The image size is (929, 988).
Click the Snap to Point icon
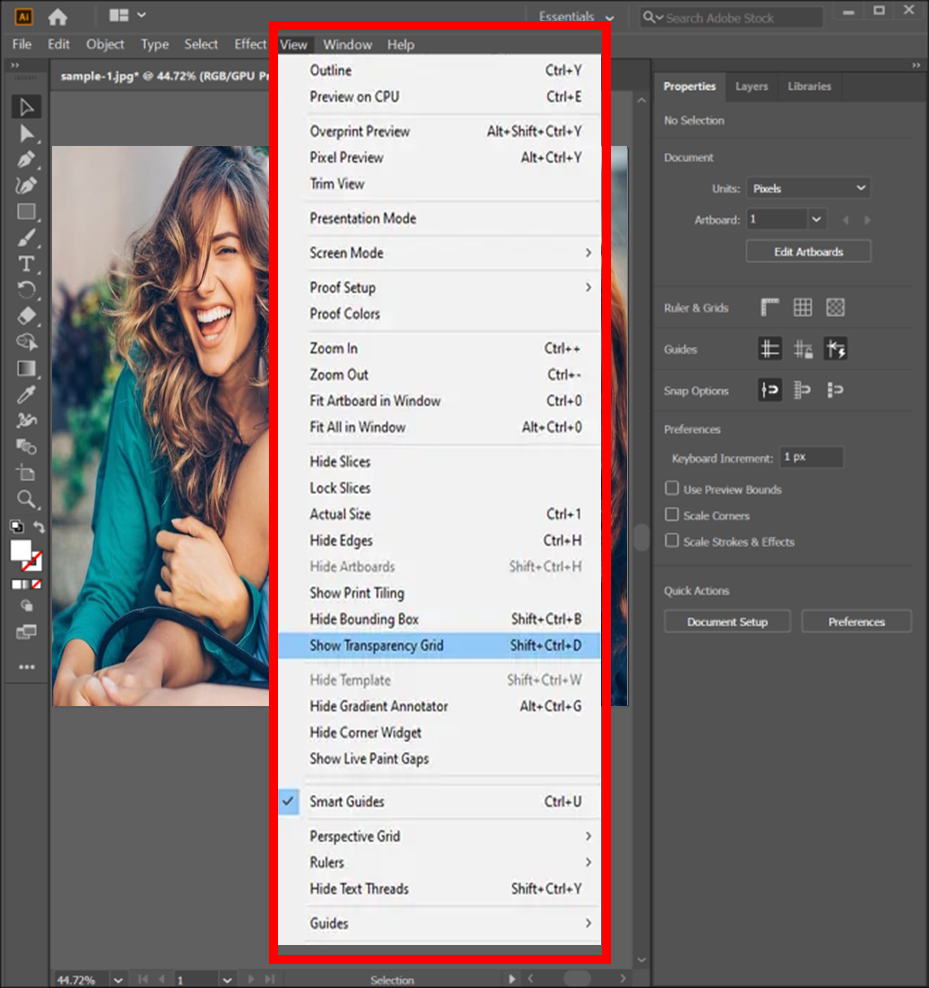[770, 390]
